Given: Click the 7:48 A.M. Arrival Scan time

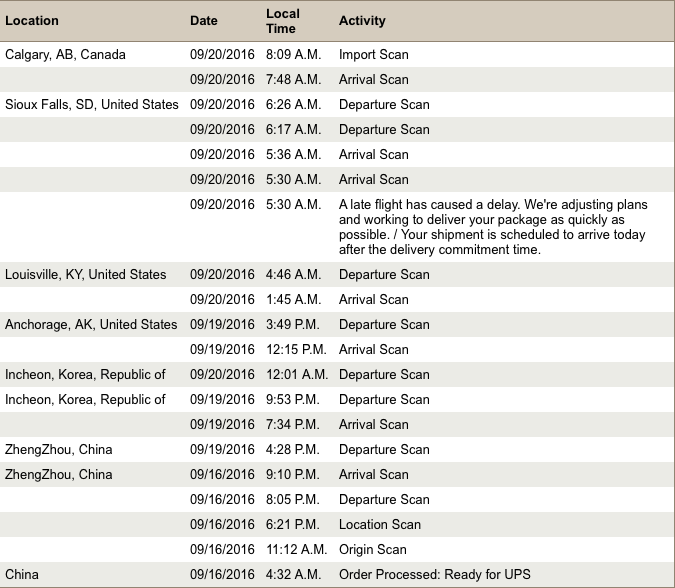Looking at the screenshot, I should [x=294, y=80].
